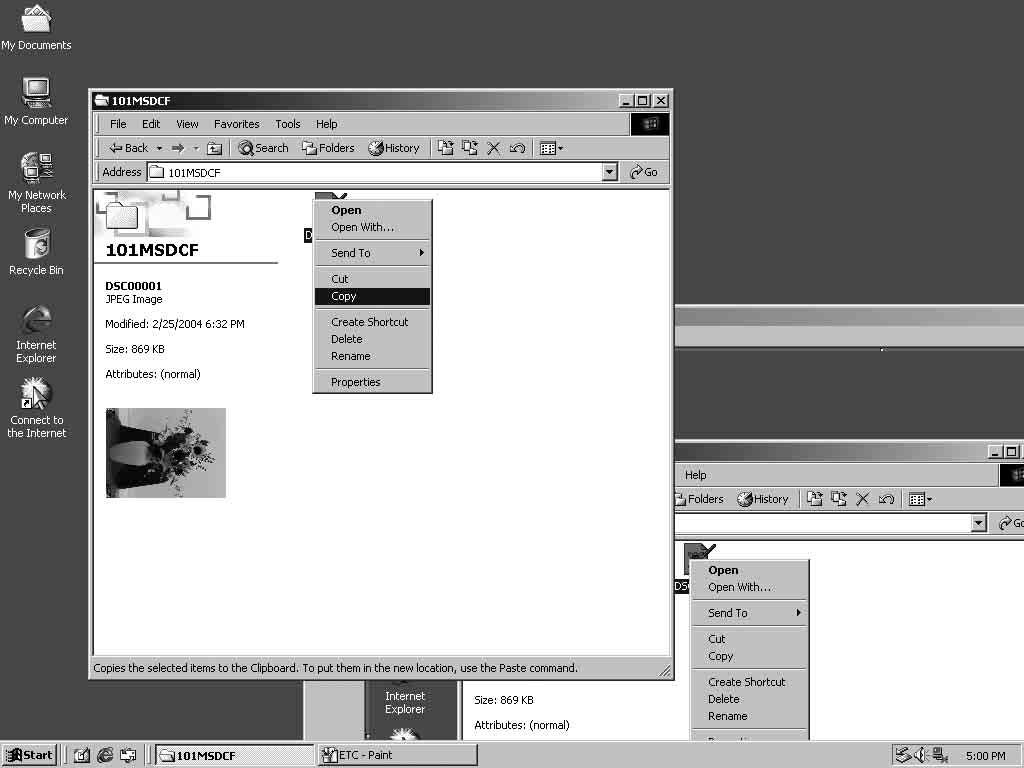Viewport: 1024px width, 768px height.
Task: Open the Favorites menu
Action: pyautogui.click(x=236, y=124)
